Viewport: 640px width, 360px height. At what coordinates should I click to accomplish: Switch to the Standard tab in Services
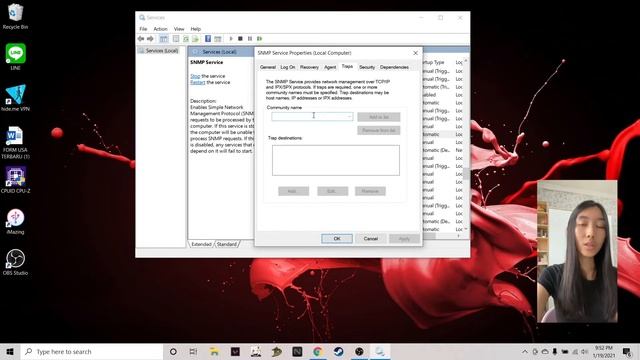click(227, 244)
